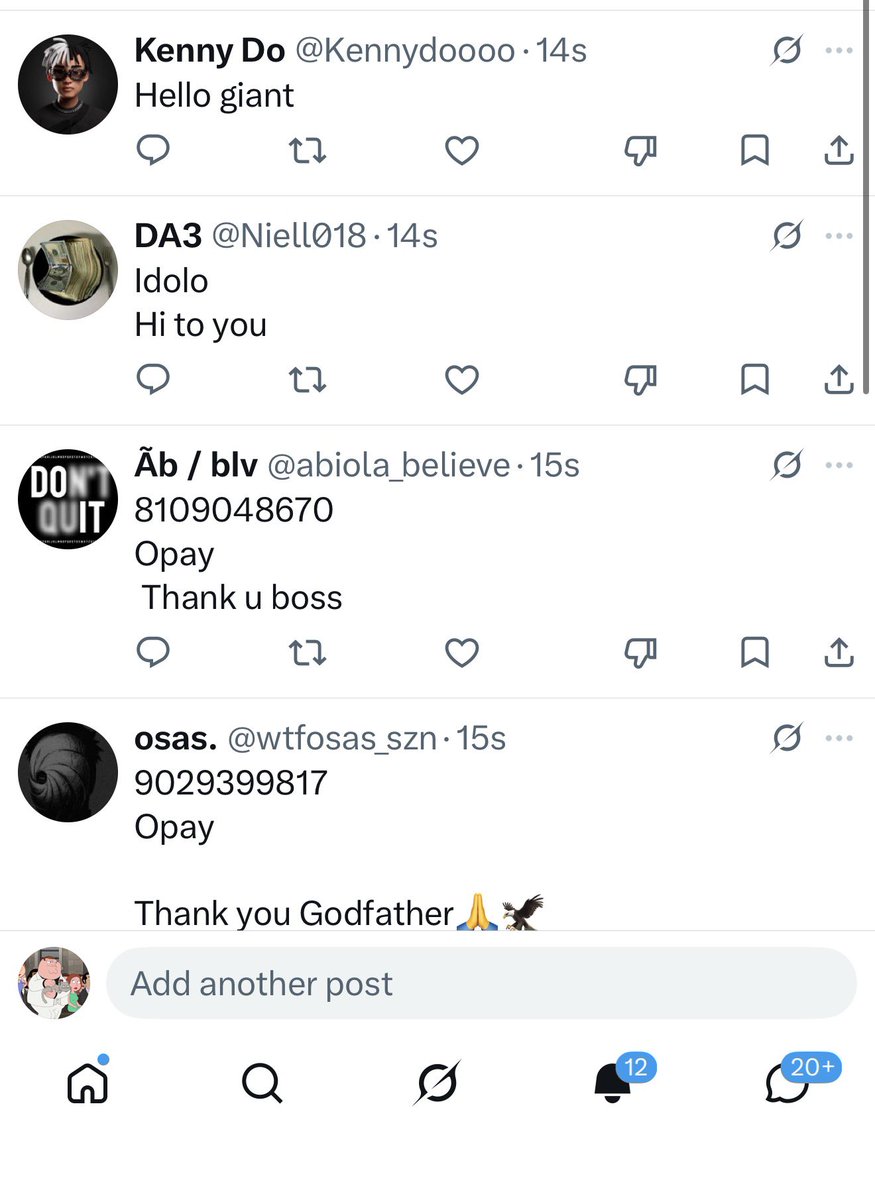Reply to Kenny Do's "Hello giant" post
This screenshot has width=875, height=1200.
[x=152, y=151]
